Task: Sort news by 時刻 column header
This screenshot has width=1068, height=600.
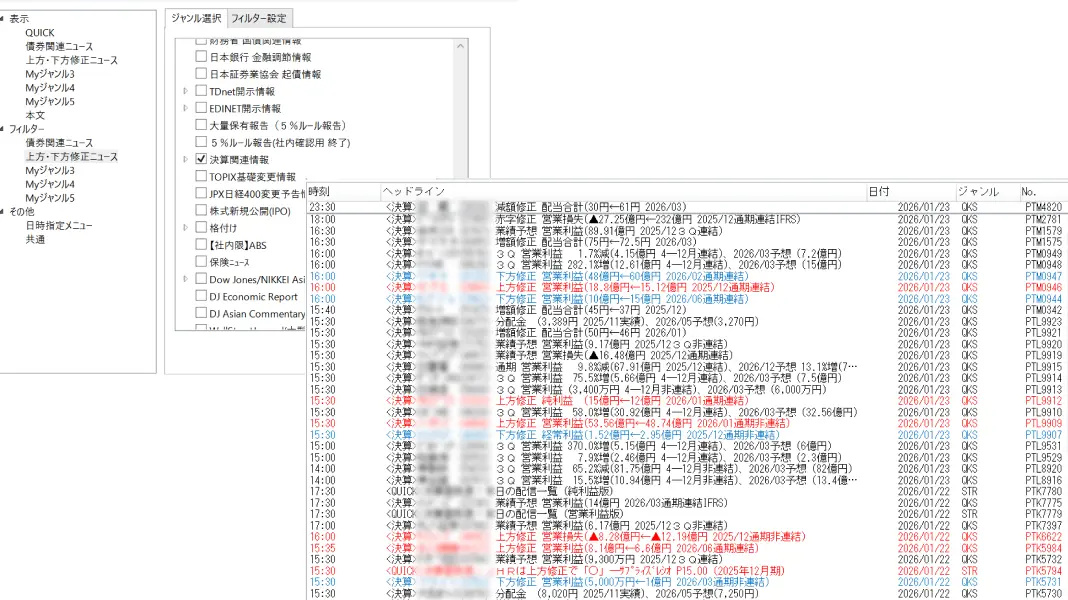Action: [x=343, y=191]
